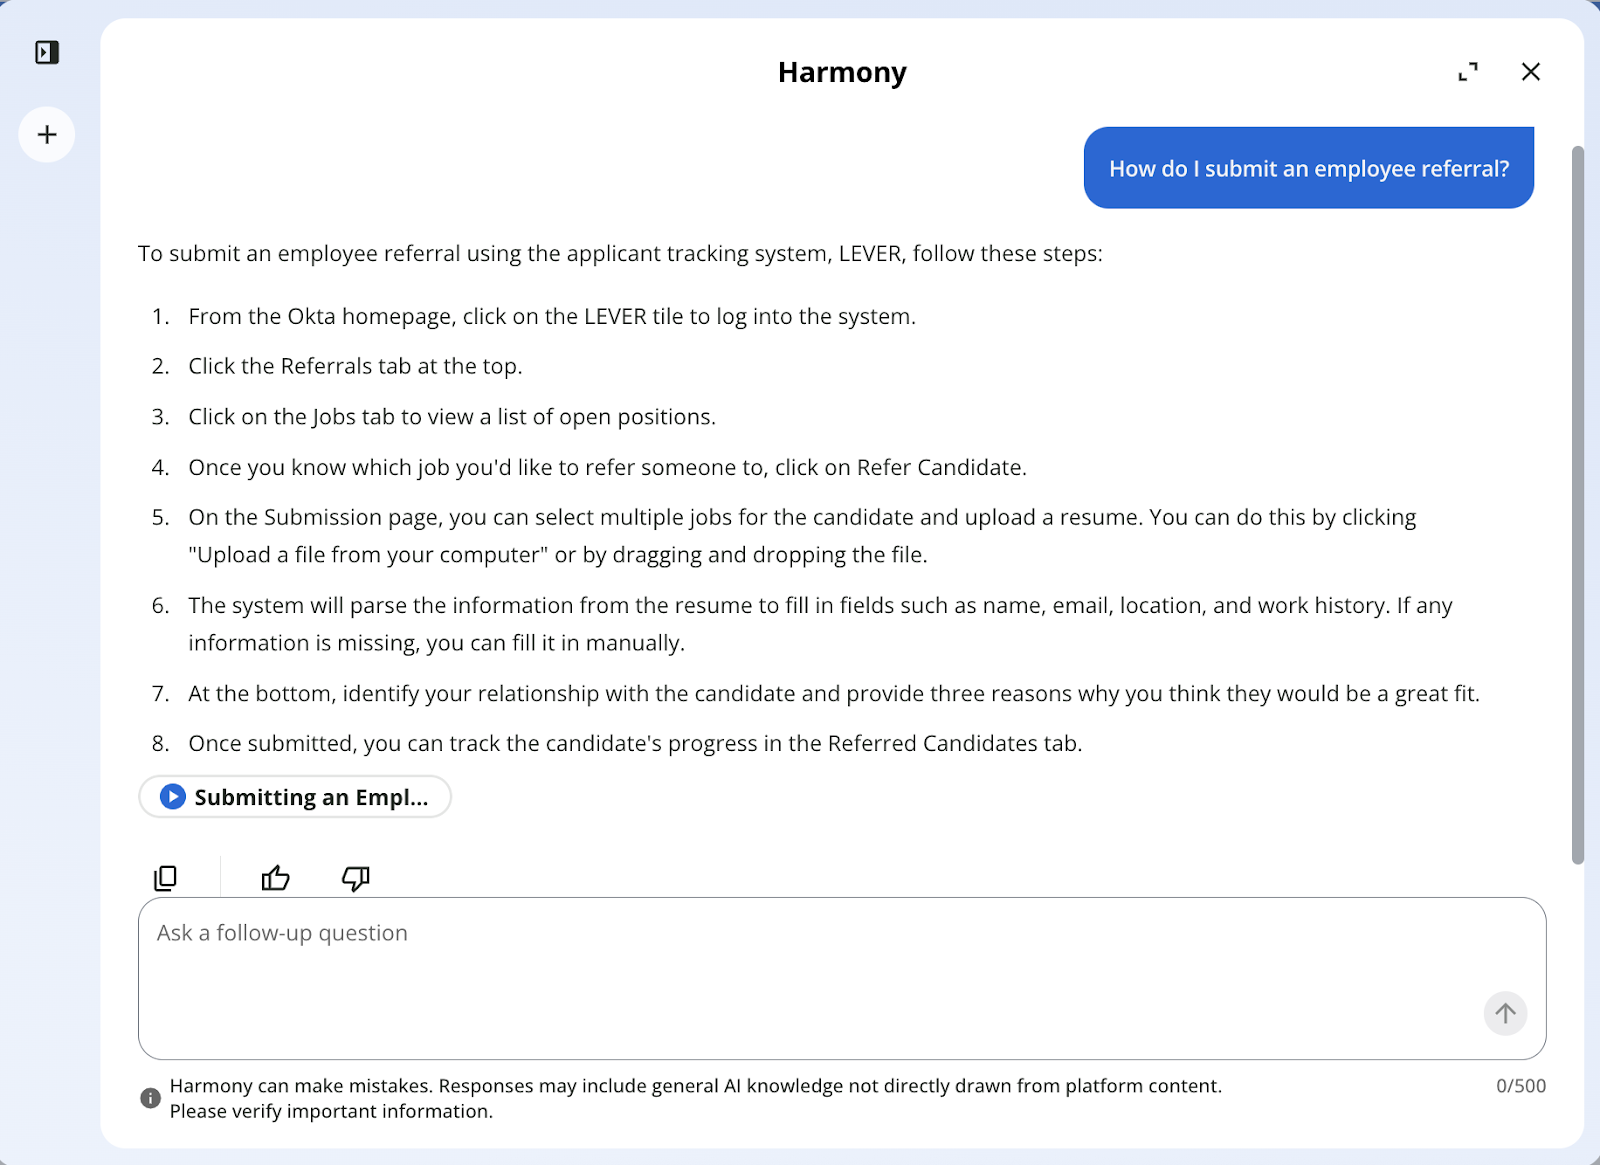Screen dimensions: 1600x1165
Task: Click the info icon beside the disclaimer
Action: click(x=150, y=1098)
